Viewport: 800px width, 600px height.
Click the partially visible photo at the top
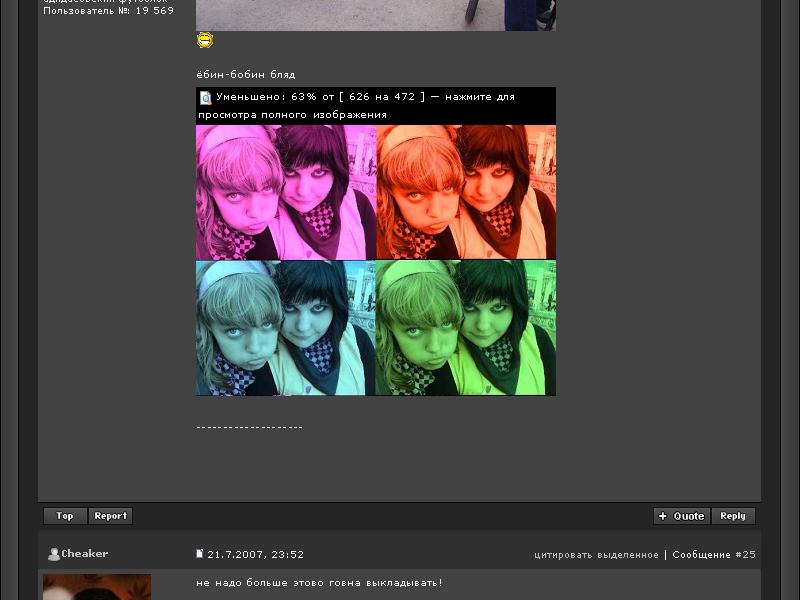375,14
